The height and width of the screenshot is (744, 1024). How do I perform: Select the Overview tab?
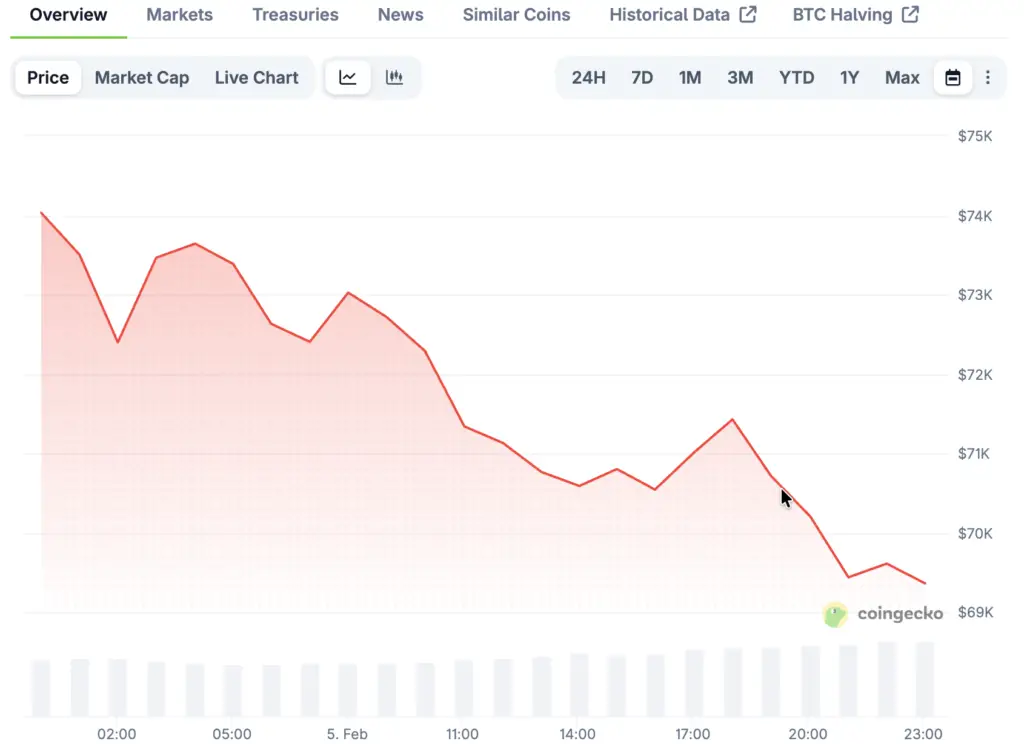(x=68, y=15)
